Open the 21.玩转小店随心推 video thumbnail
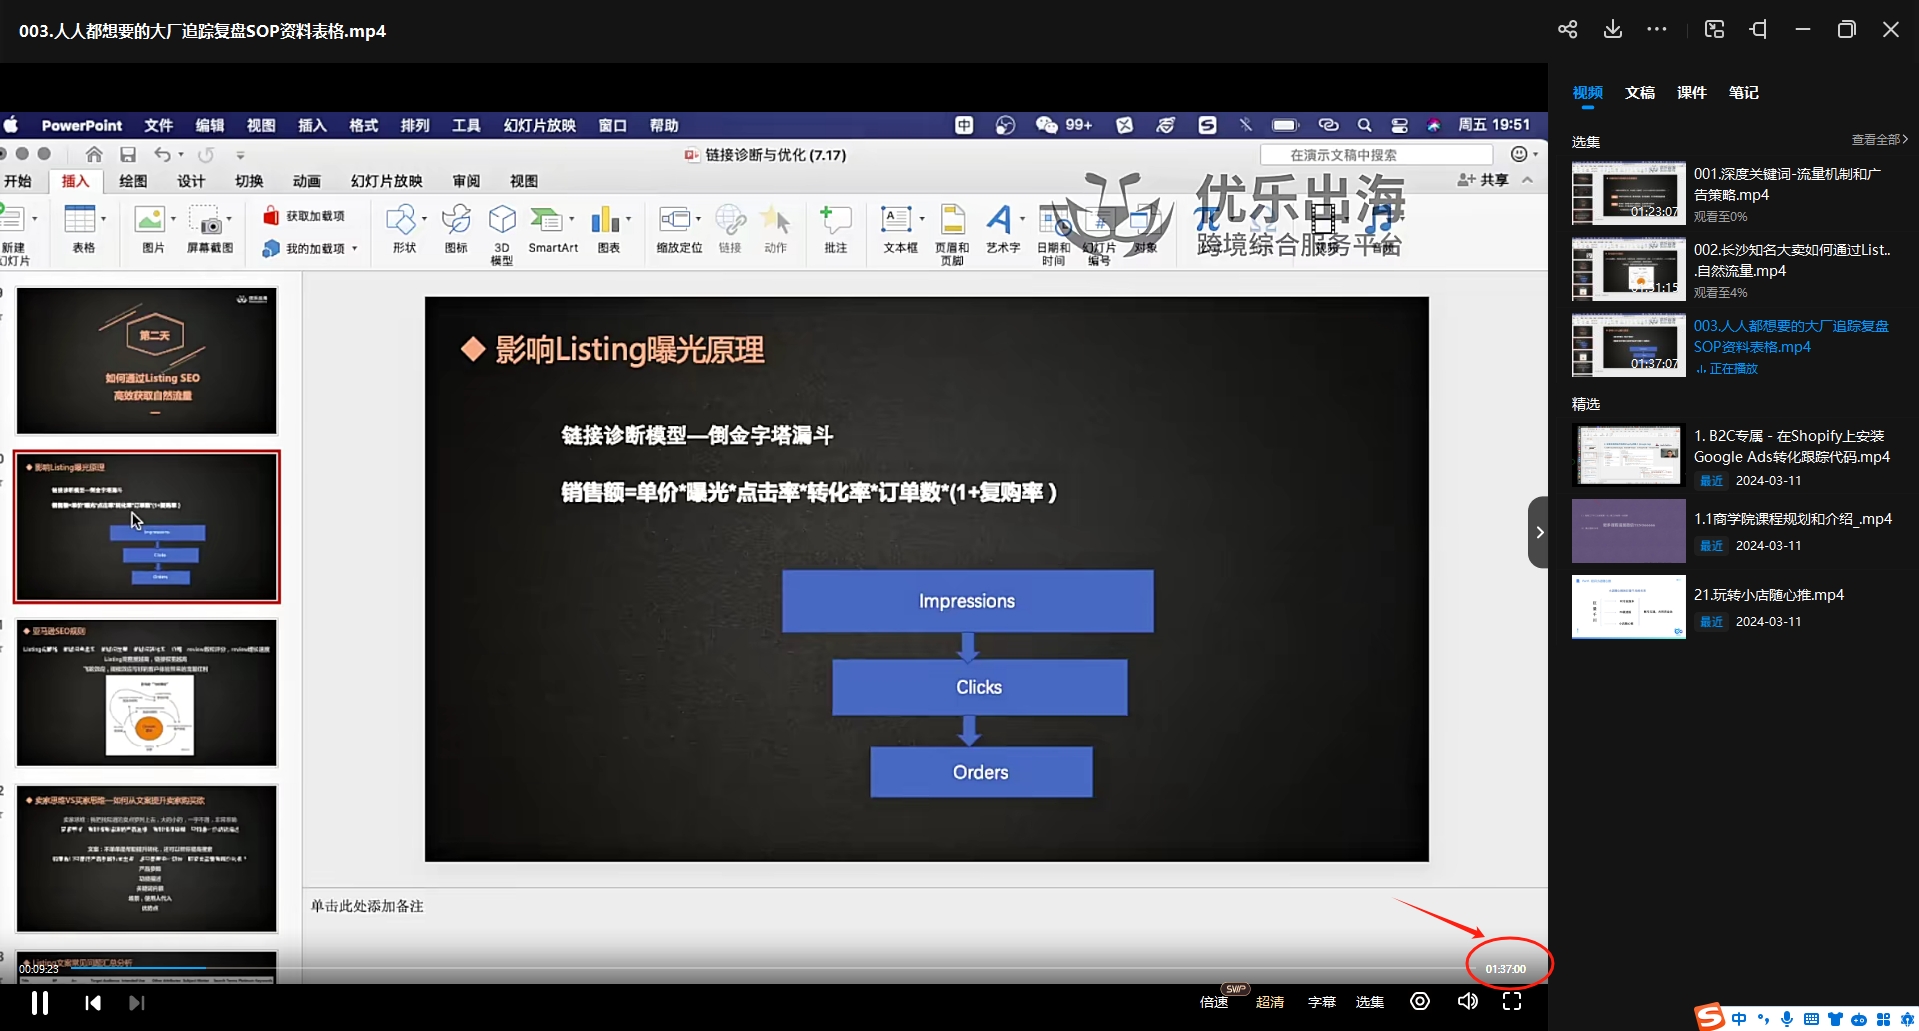Screen dimensions: 1919x1031 tap(1628, 606)
